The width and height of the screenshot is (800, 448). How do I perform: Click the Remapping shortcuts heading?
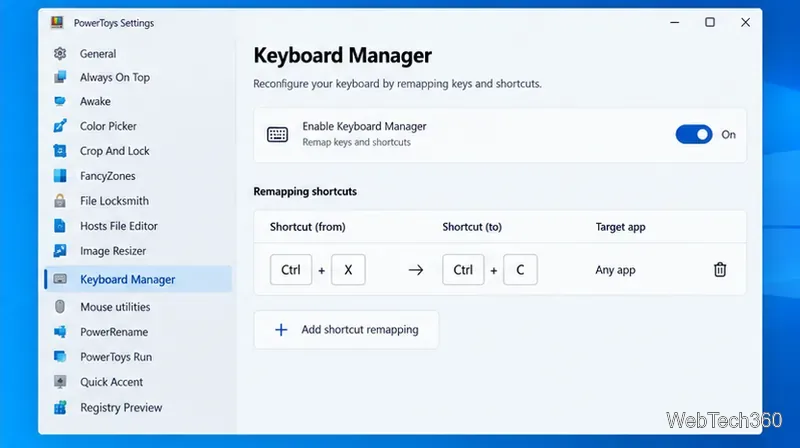tap(305, 191)
